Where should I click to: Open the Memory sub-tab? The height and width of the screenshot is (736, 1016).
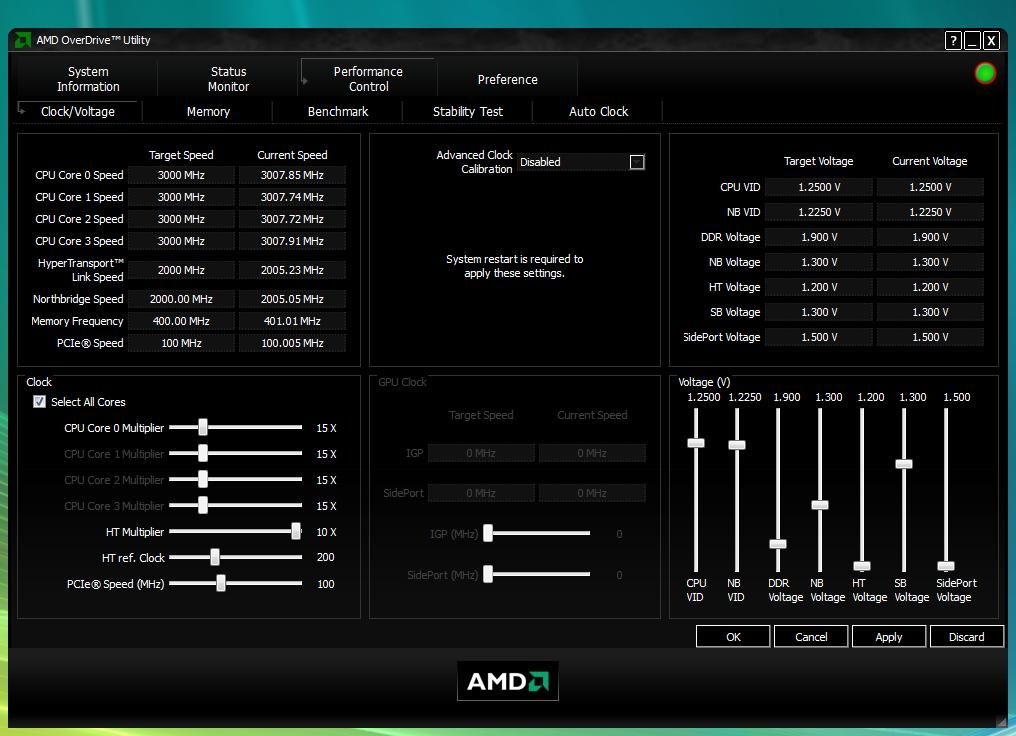pos(207,111)
